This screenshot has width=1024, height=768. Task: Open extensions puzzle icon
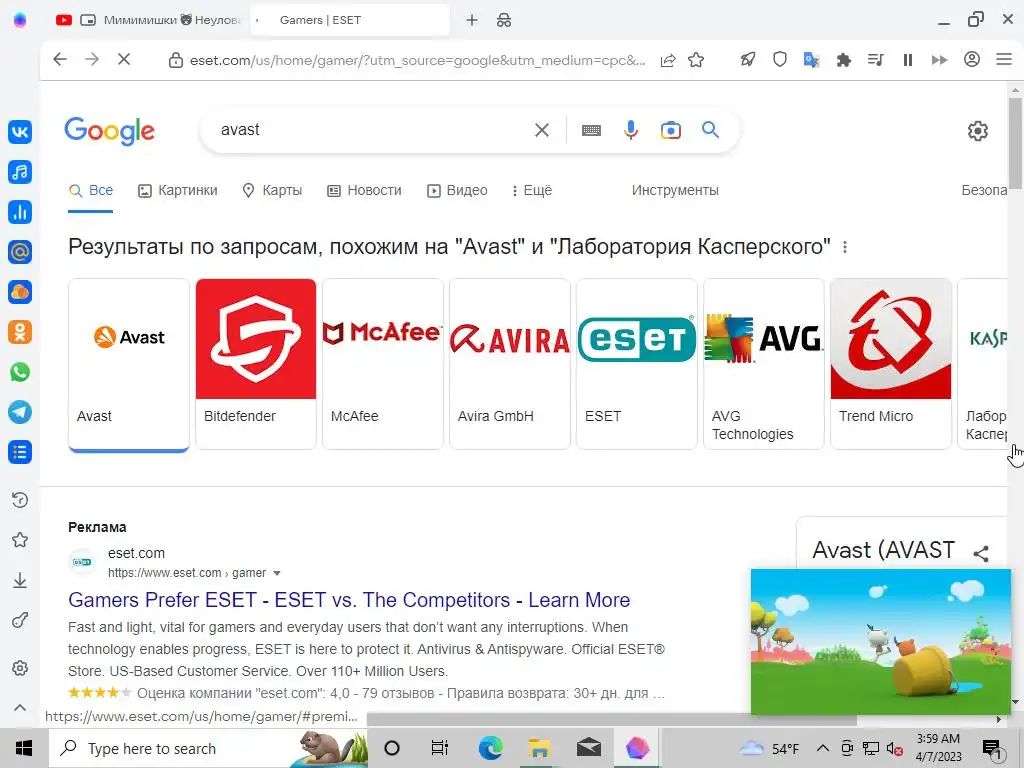pos(844,60)
